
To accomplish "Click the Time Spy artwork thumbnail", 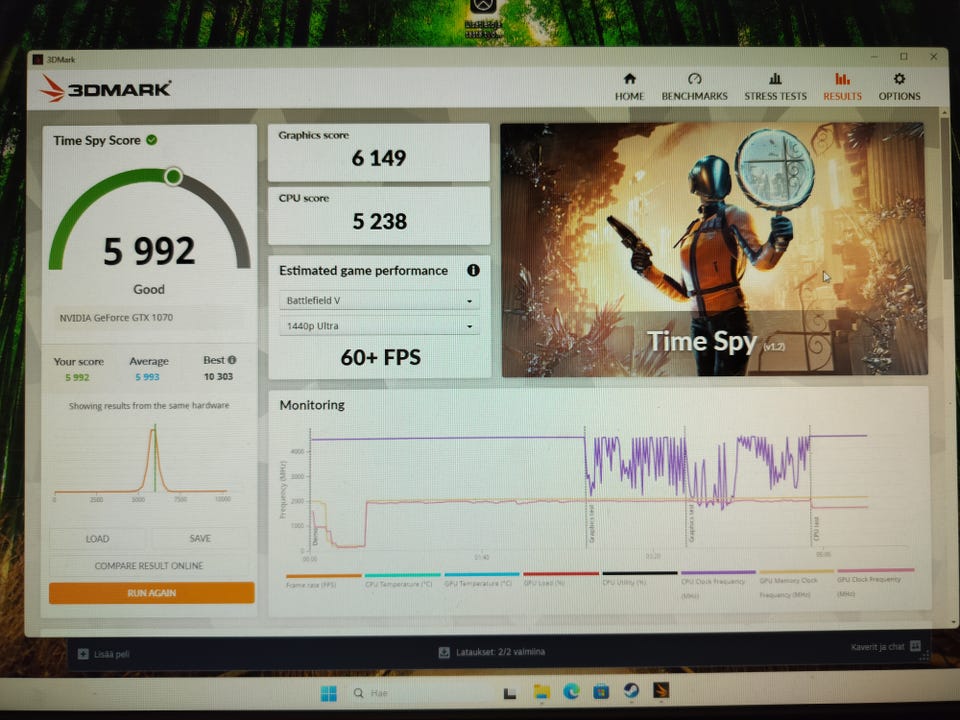I will point(714,249).
